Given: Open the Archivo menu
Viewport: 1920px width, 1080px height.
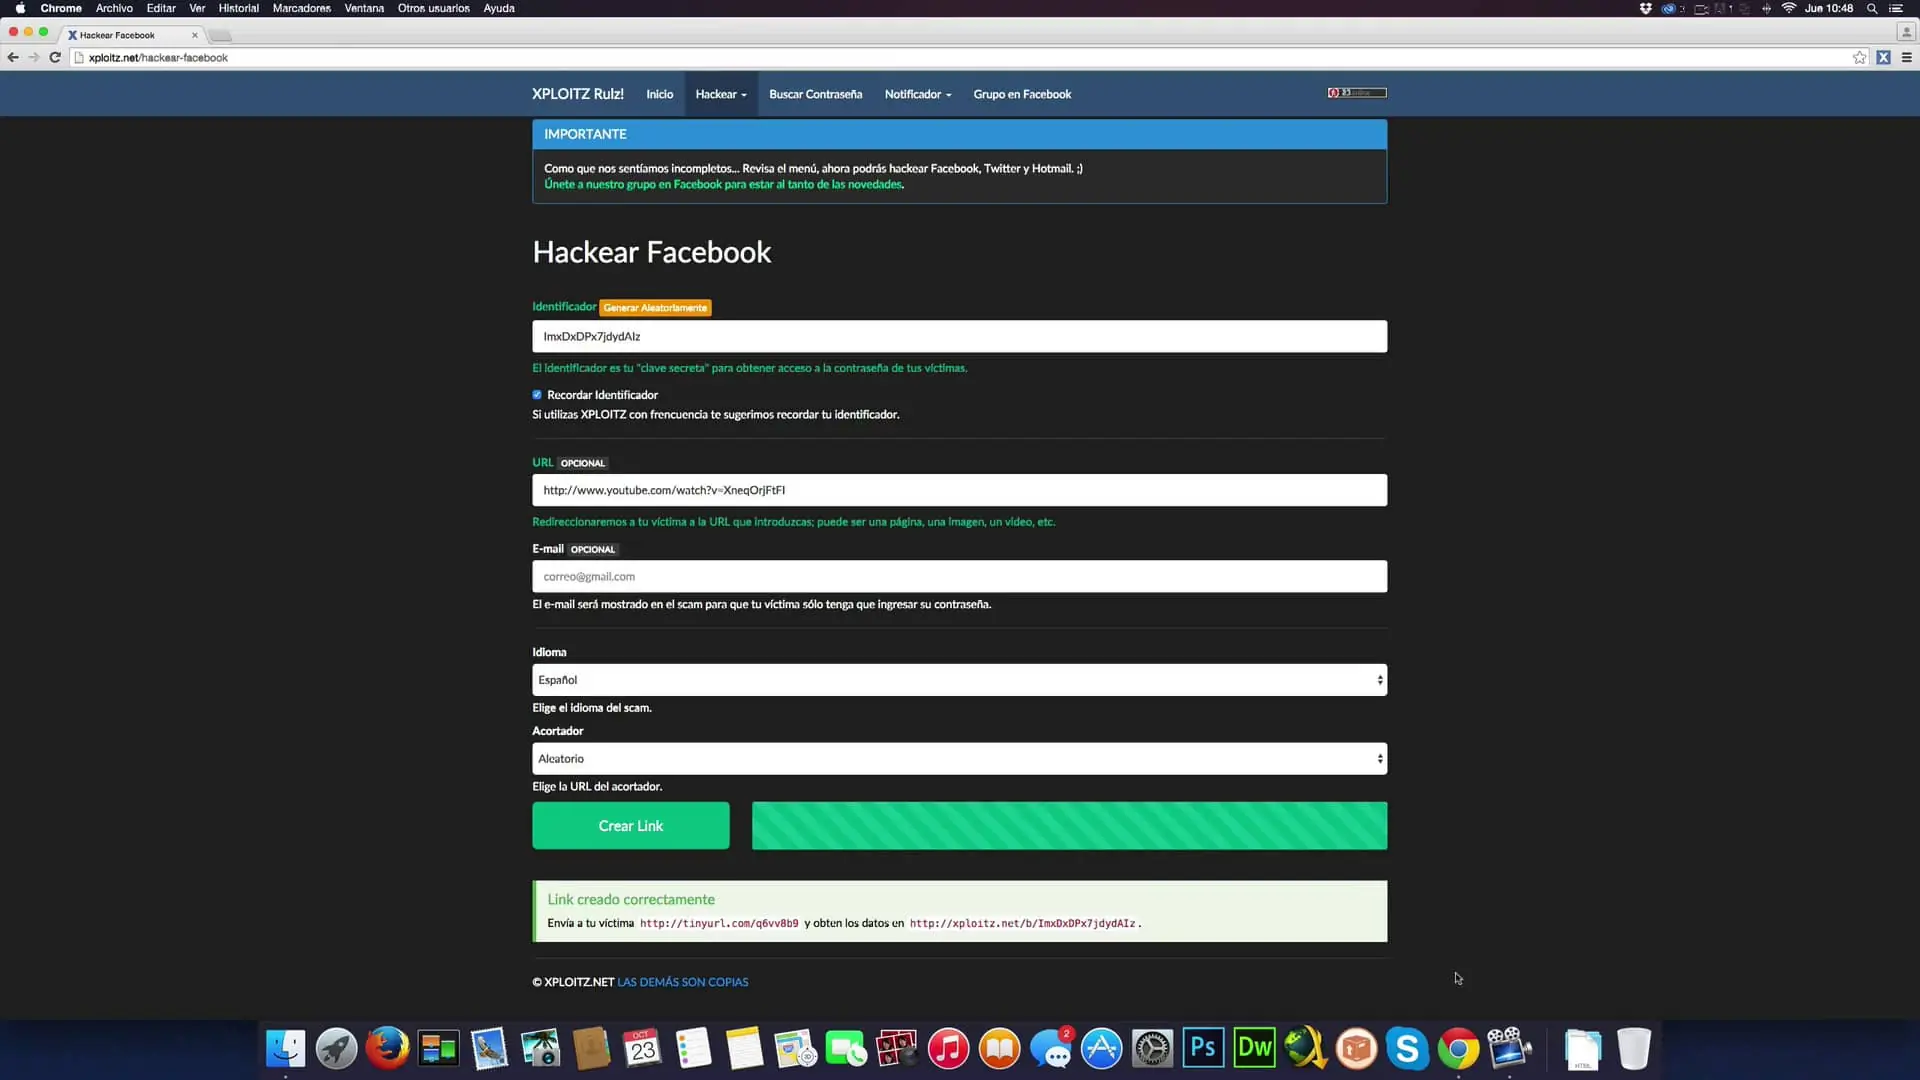Looking at the screenshot, I should (114, 8).
